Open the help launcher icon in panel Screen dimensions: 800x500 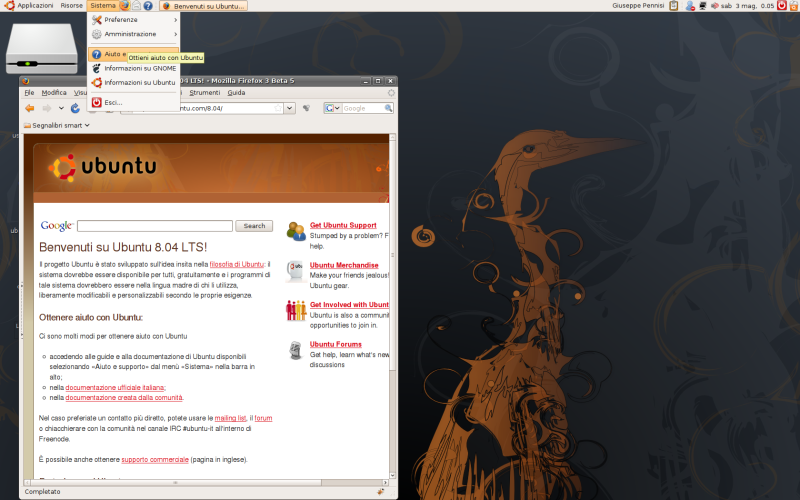click(148, 6)
